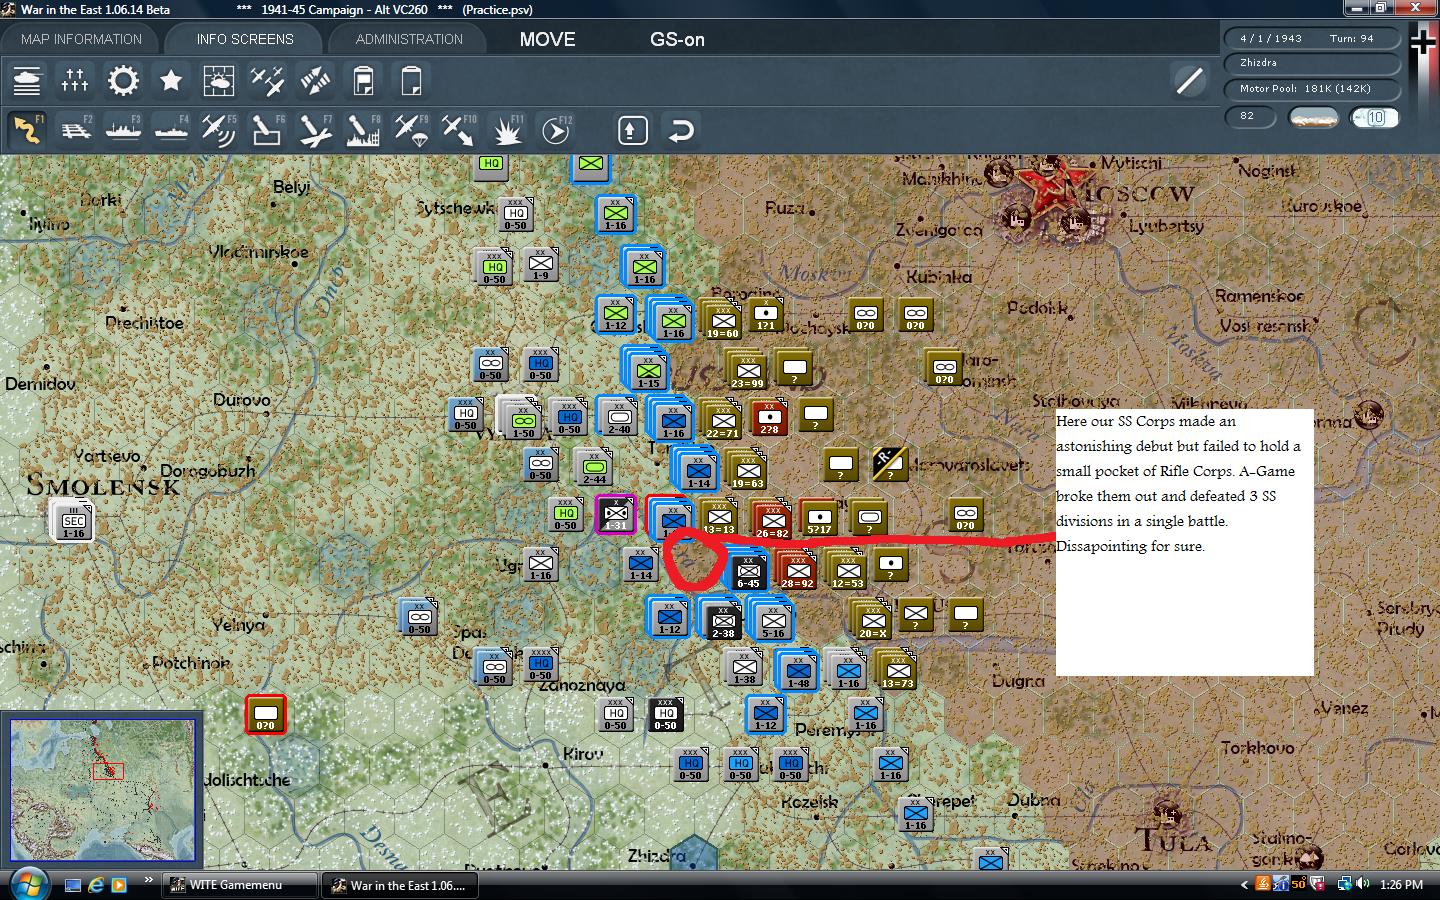Select the 6-45 unit counter

(x=748, y=570)
